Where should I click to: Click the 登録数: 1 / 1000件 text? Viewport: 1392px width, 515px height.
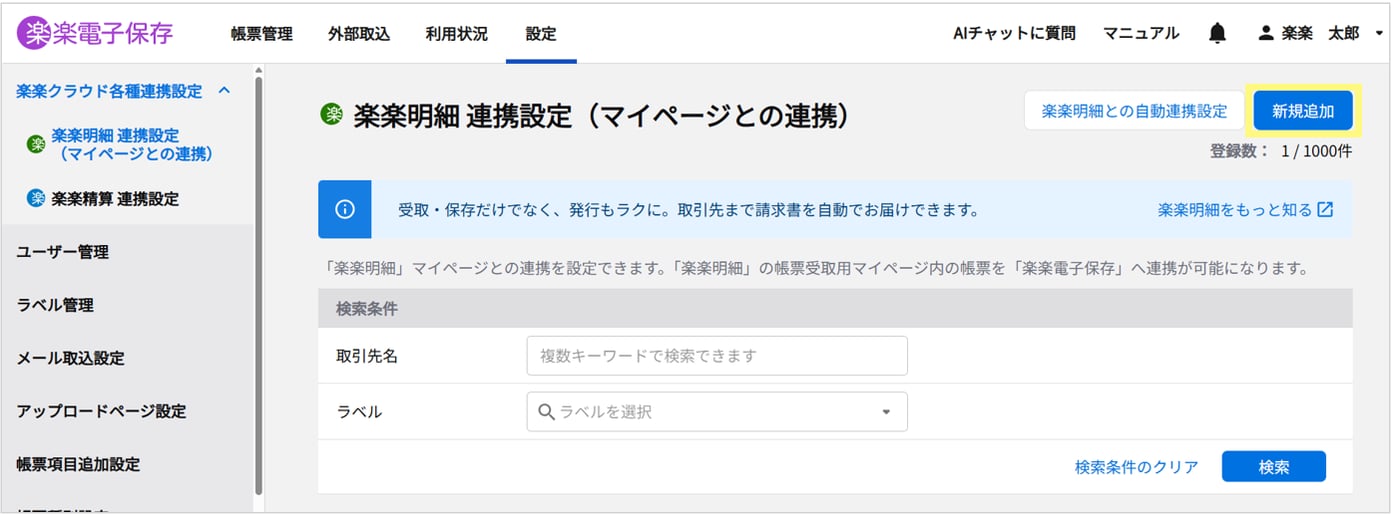tap(1281, 151)
